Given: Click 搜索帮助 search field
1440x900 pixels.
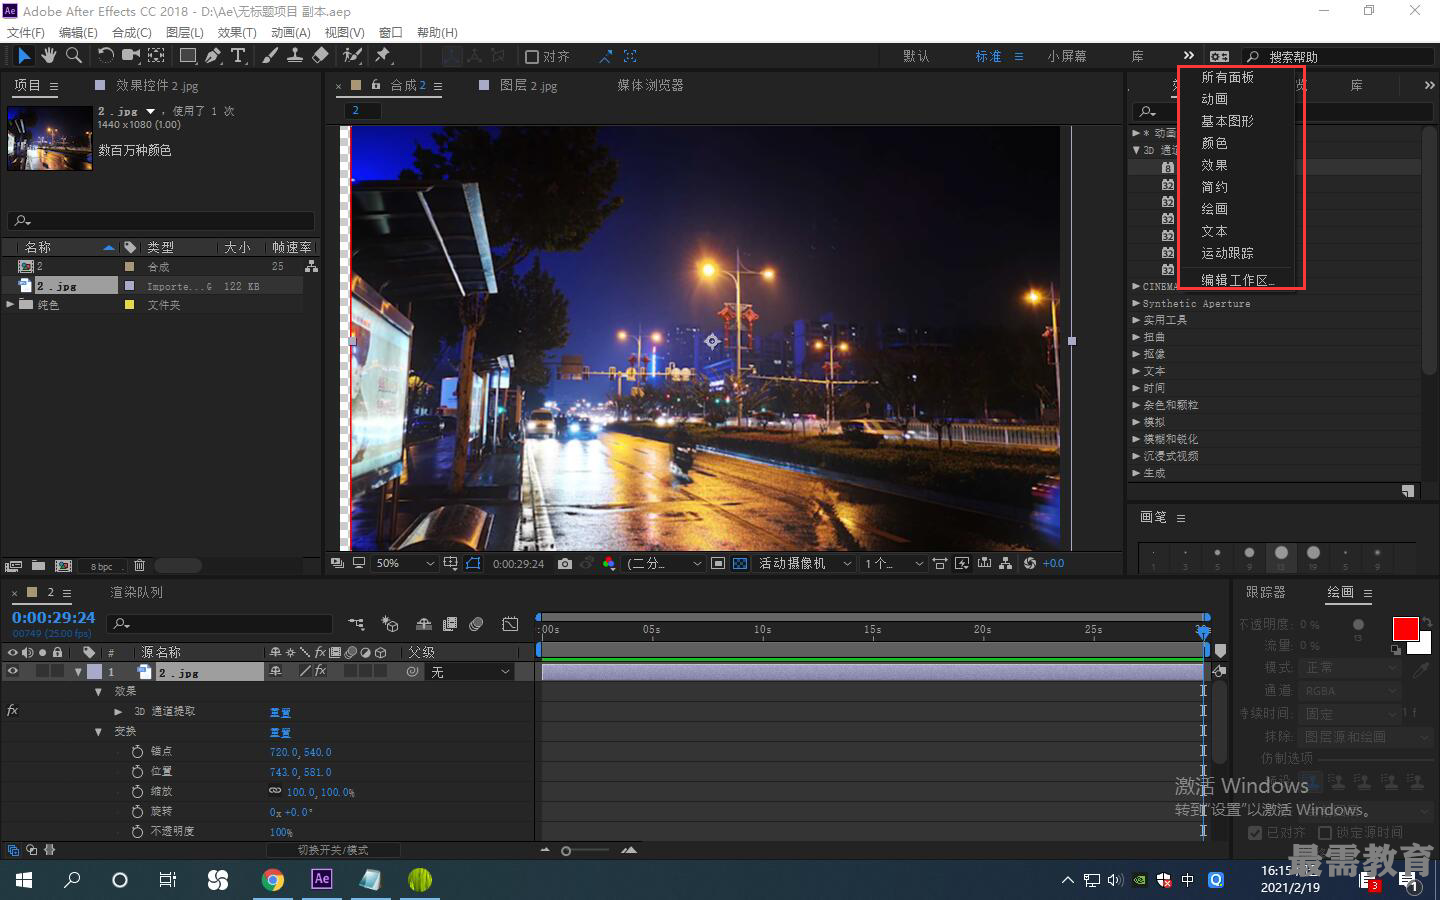Looking at the screenshot, I should click(x=1340, y=57).
